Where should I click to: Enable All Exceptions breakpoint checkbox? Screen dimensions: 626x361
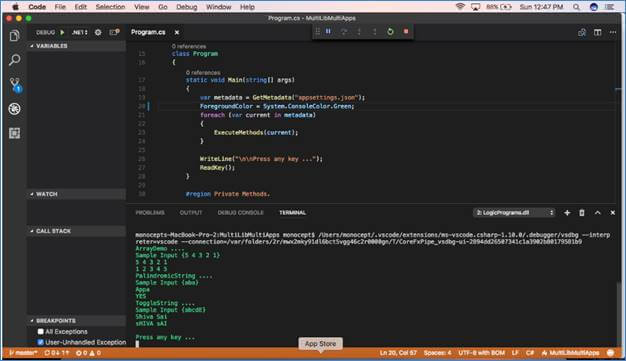coord(40,331)
